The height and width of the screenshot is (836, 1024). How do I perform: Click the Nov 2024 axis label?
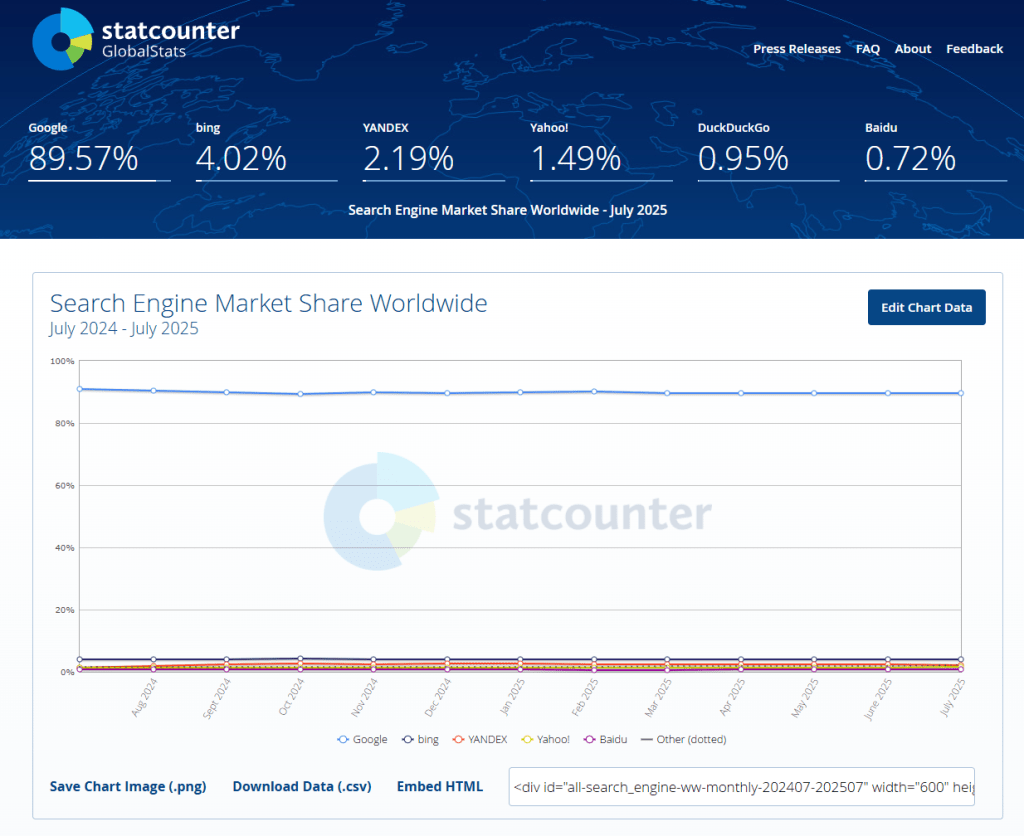pos(364,698)
